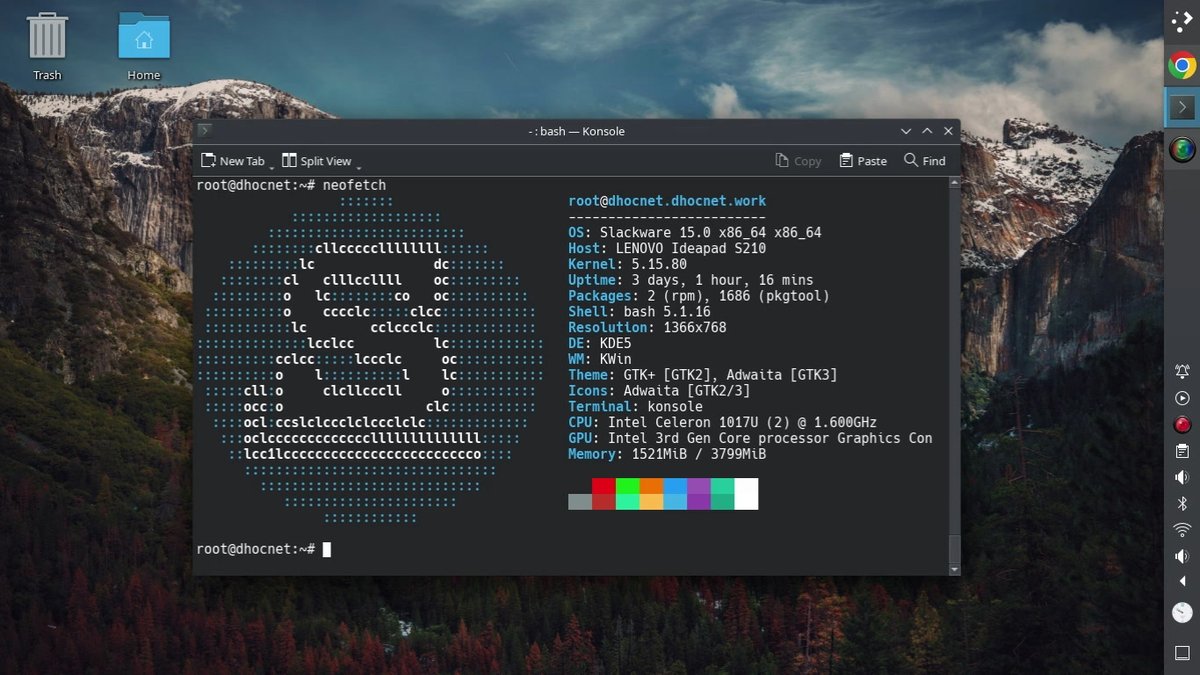Image resolution: width=1200 pixels, height=675 pixels.
Task: Click the white color block in neofetch
Action: [x=746, y=494]
